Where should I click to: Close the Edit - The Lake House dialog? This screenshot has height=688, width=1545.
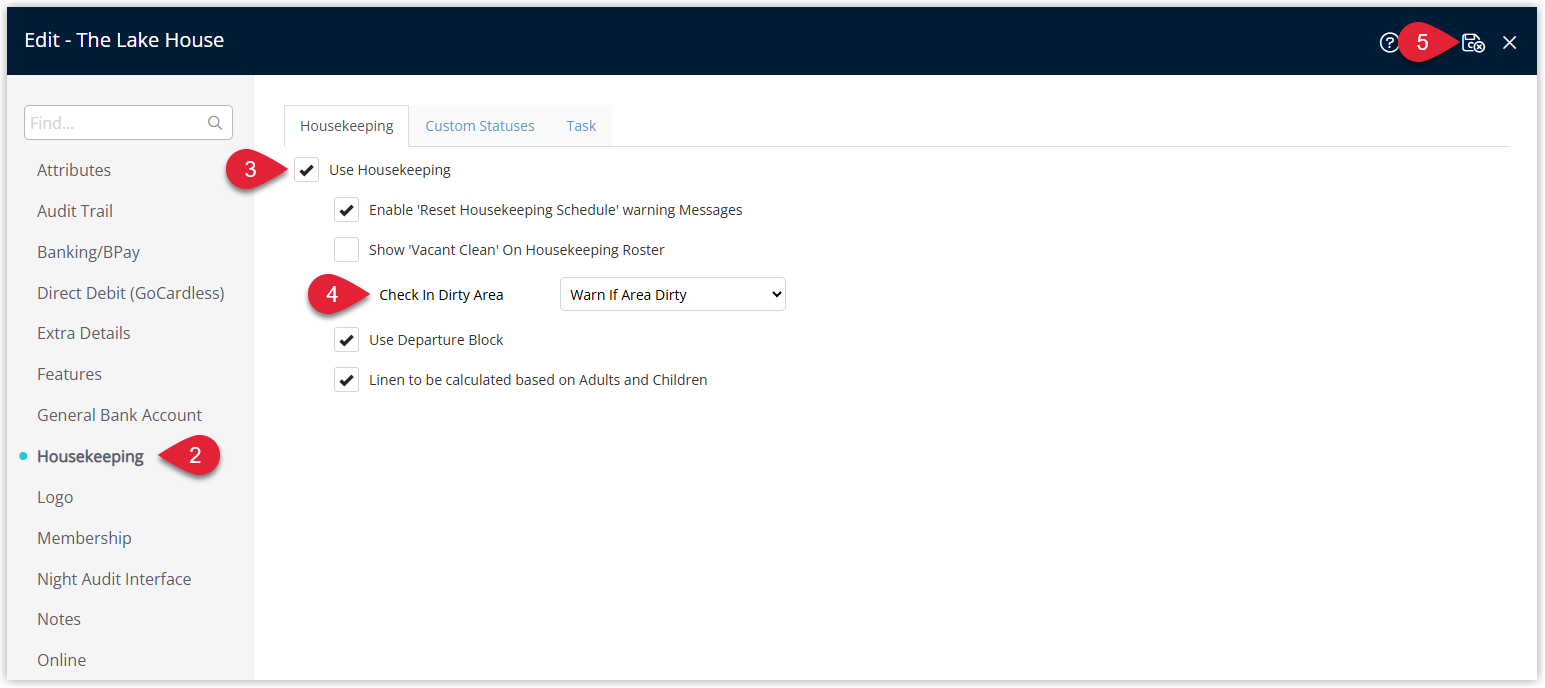1510,43
